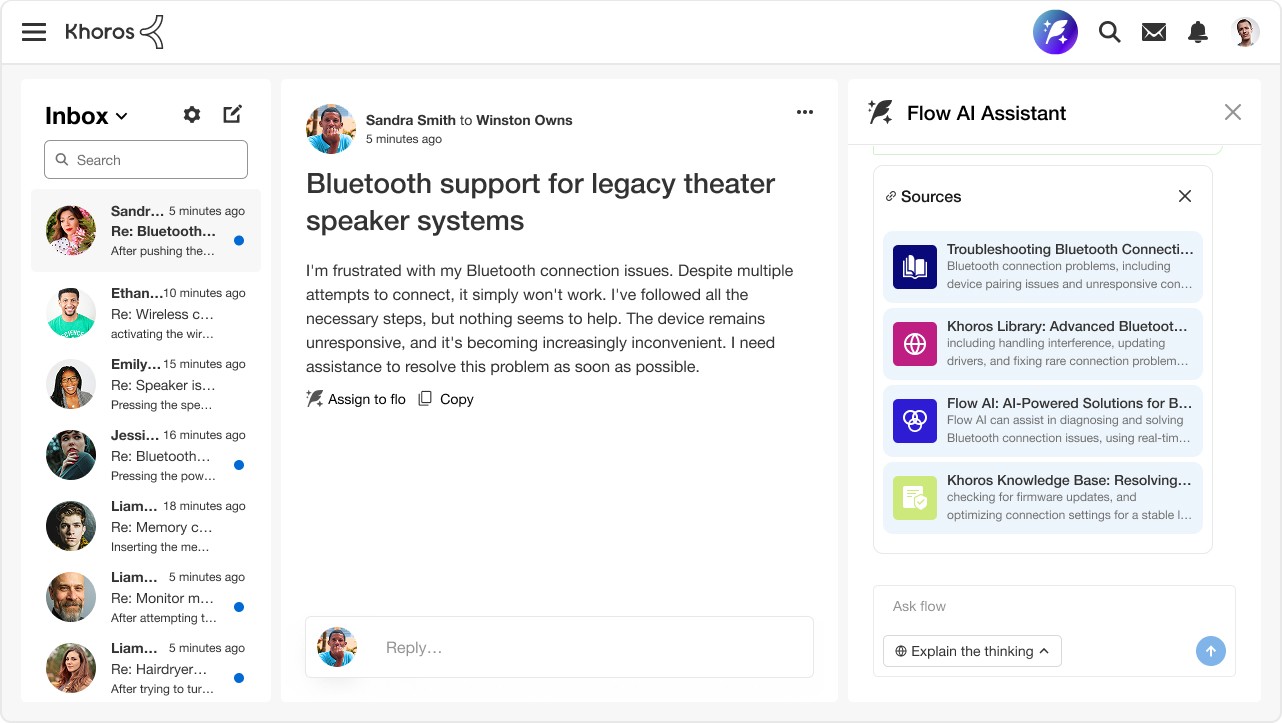Open search from the top bar magnifier

pyautogui.click(x=1109, y=32)
